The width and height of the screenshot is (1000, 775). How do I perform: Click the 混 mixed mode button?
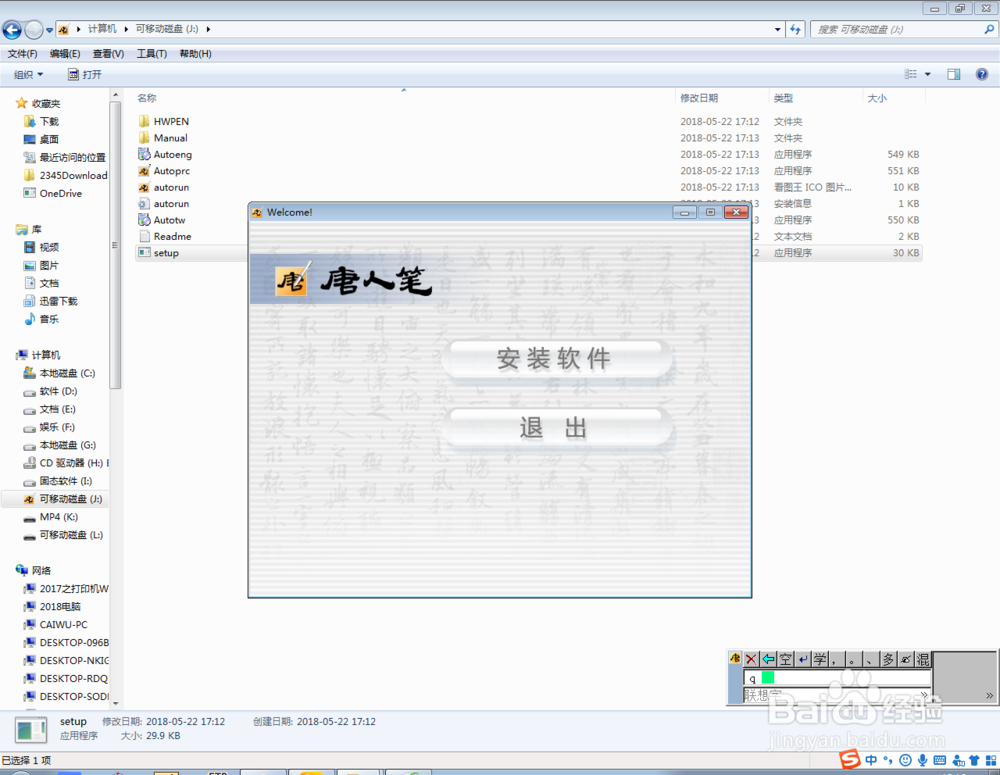[923, 659]
